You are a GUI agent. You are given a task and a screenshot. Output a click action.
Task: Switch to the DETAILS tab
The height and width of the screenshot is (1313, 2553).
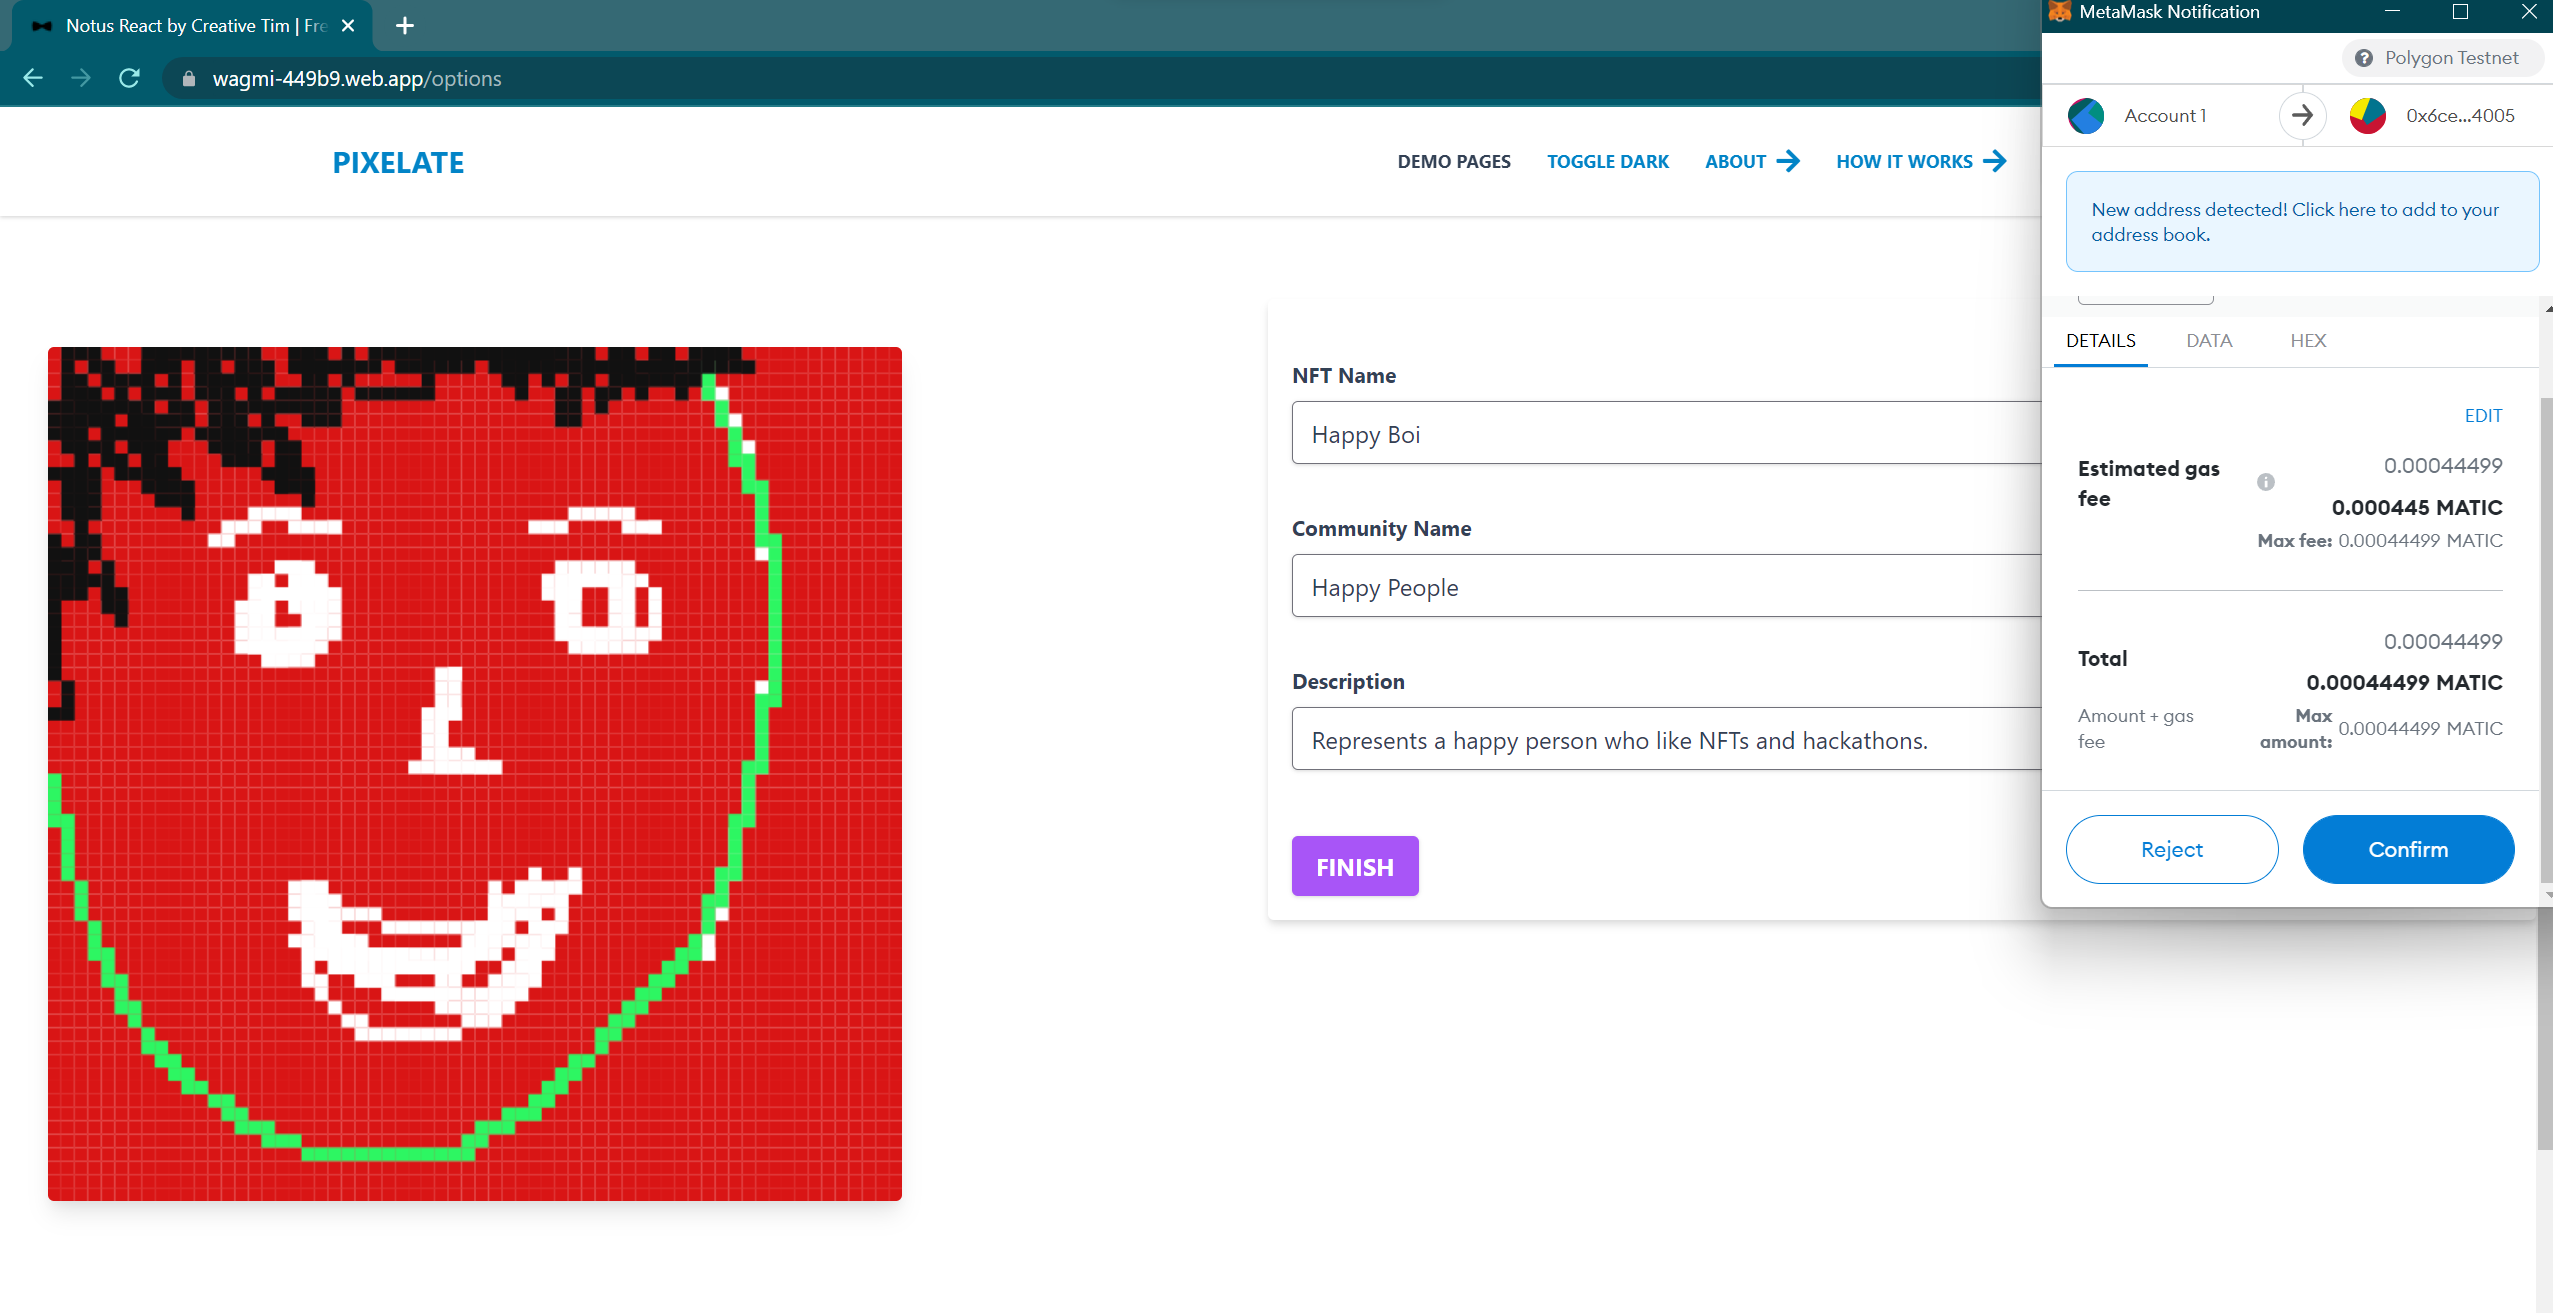coord(2101,341)
